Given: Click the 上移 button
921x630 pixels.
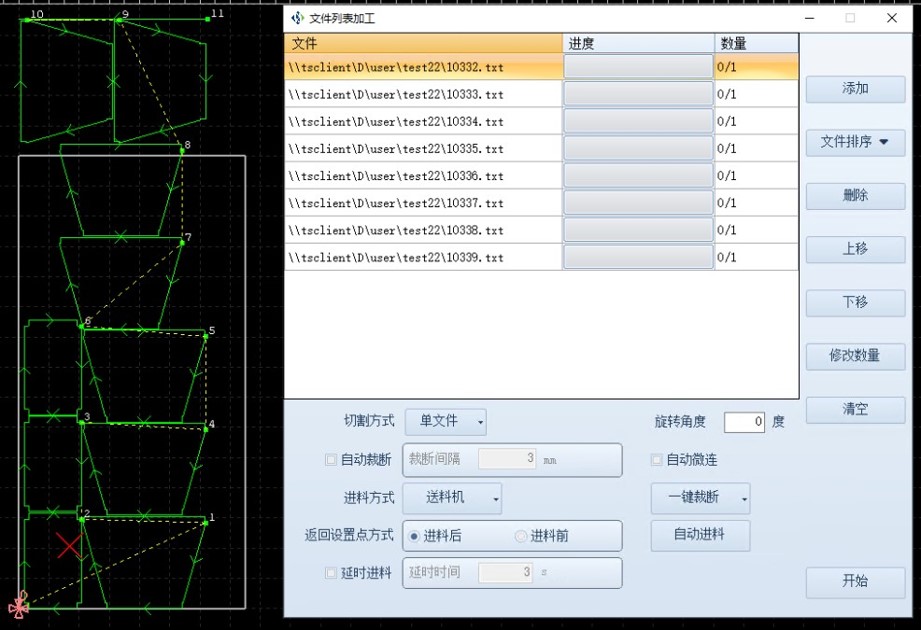Looking at the screenshot, I should point(855,249).
